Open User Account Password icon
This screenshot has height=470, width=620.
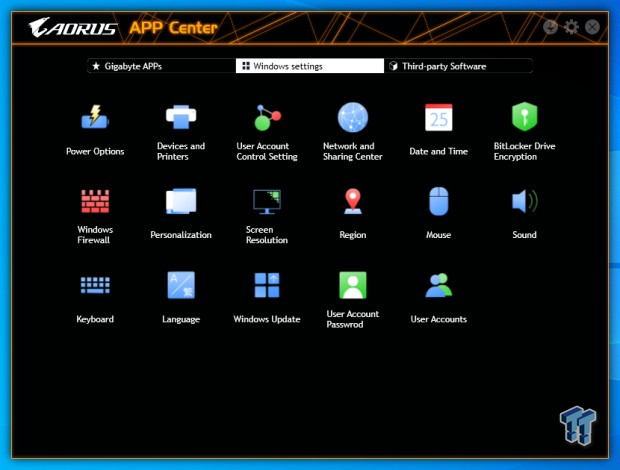[353, 285]
